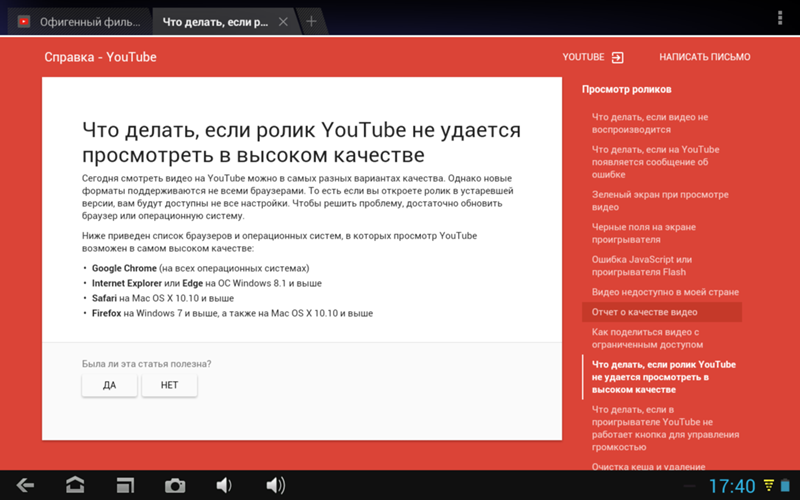
Task: Select 'Видео недоступно в моей стране' link
Action: click(x=665, y=292)
